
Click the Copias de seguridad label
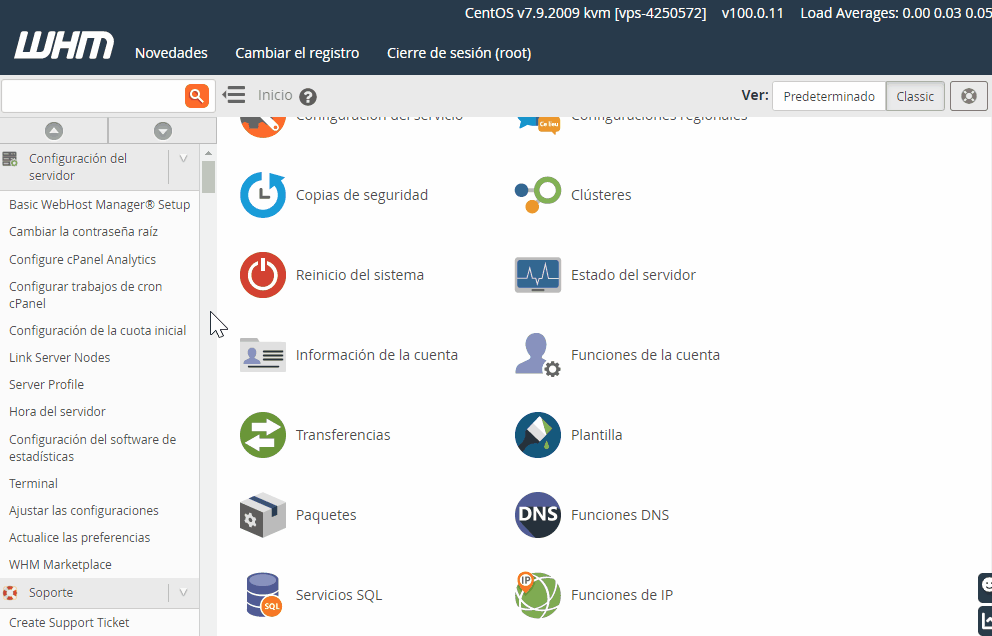[x=362, y=195]
